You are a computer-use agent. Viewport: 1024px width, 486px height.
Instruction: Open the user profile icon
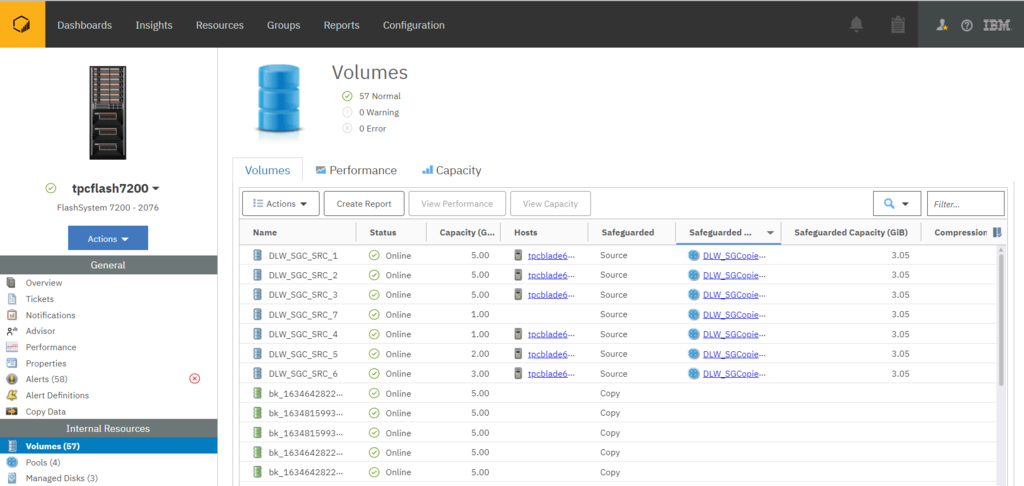[x=942, y=25]
